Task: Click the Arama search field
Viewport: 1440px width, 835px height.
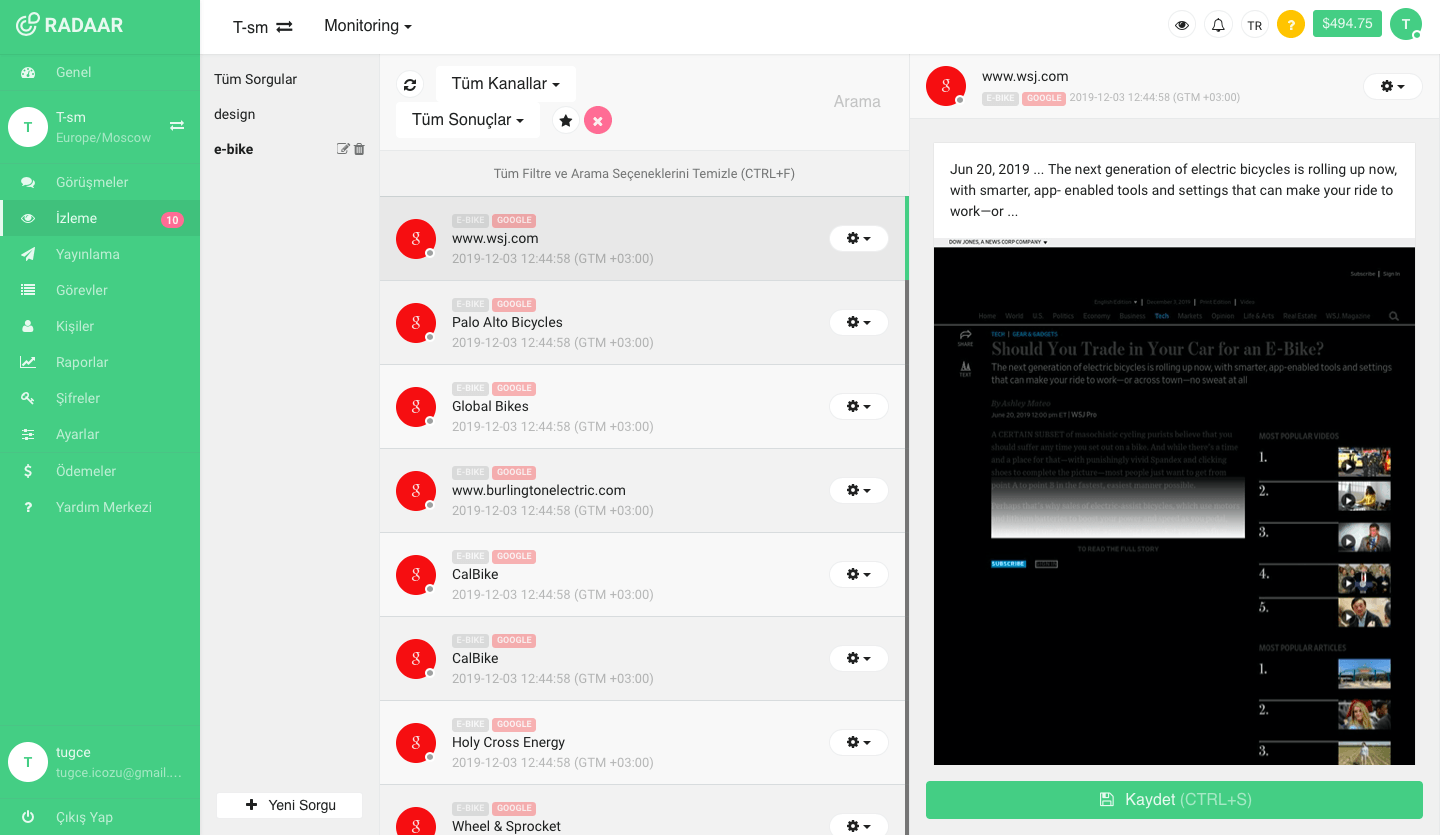Action: pyautogui.click(x=856, y=101)
